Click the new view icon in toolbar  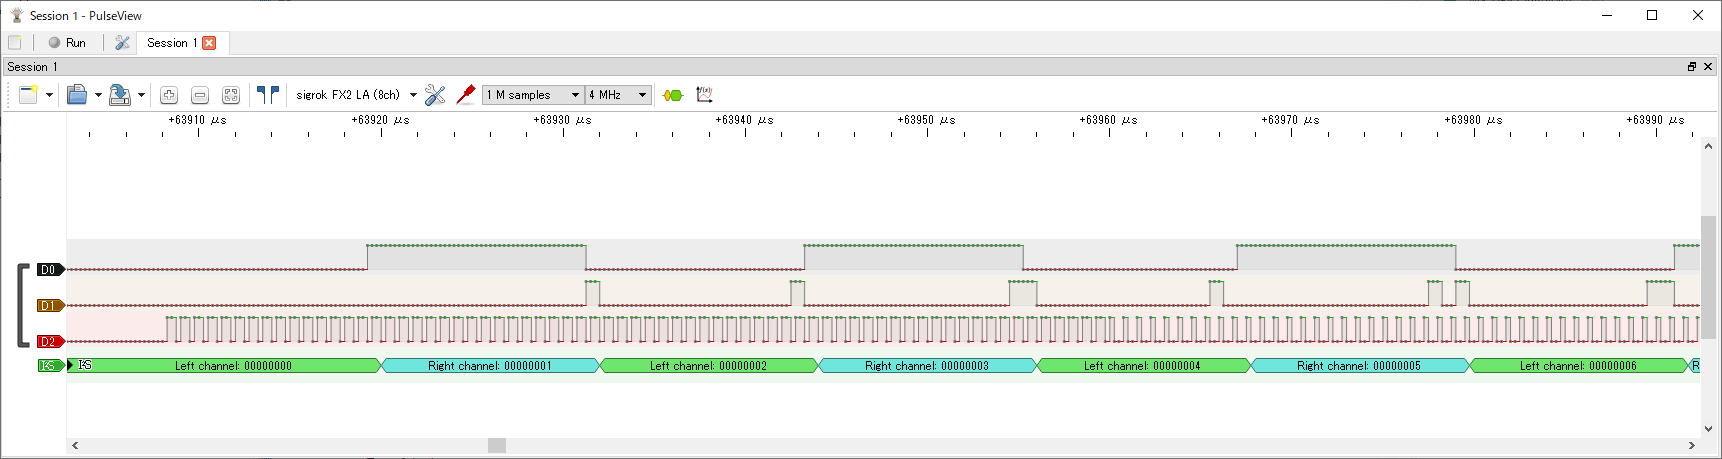point(28,95)
